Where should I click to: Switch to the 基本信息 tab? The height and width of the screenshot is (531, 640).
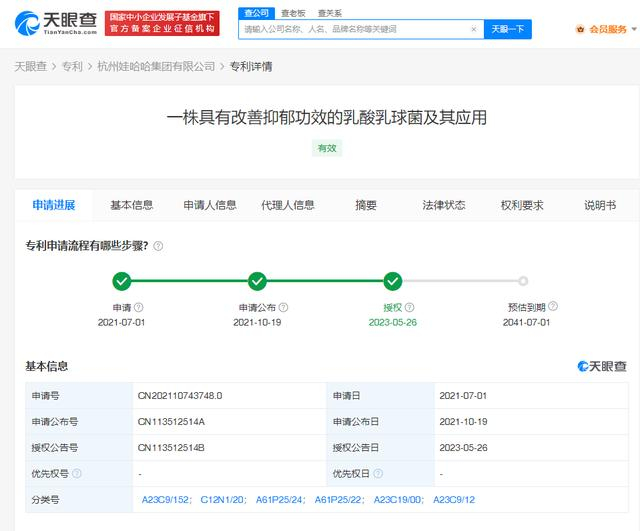(132, 205)
